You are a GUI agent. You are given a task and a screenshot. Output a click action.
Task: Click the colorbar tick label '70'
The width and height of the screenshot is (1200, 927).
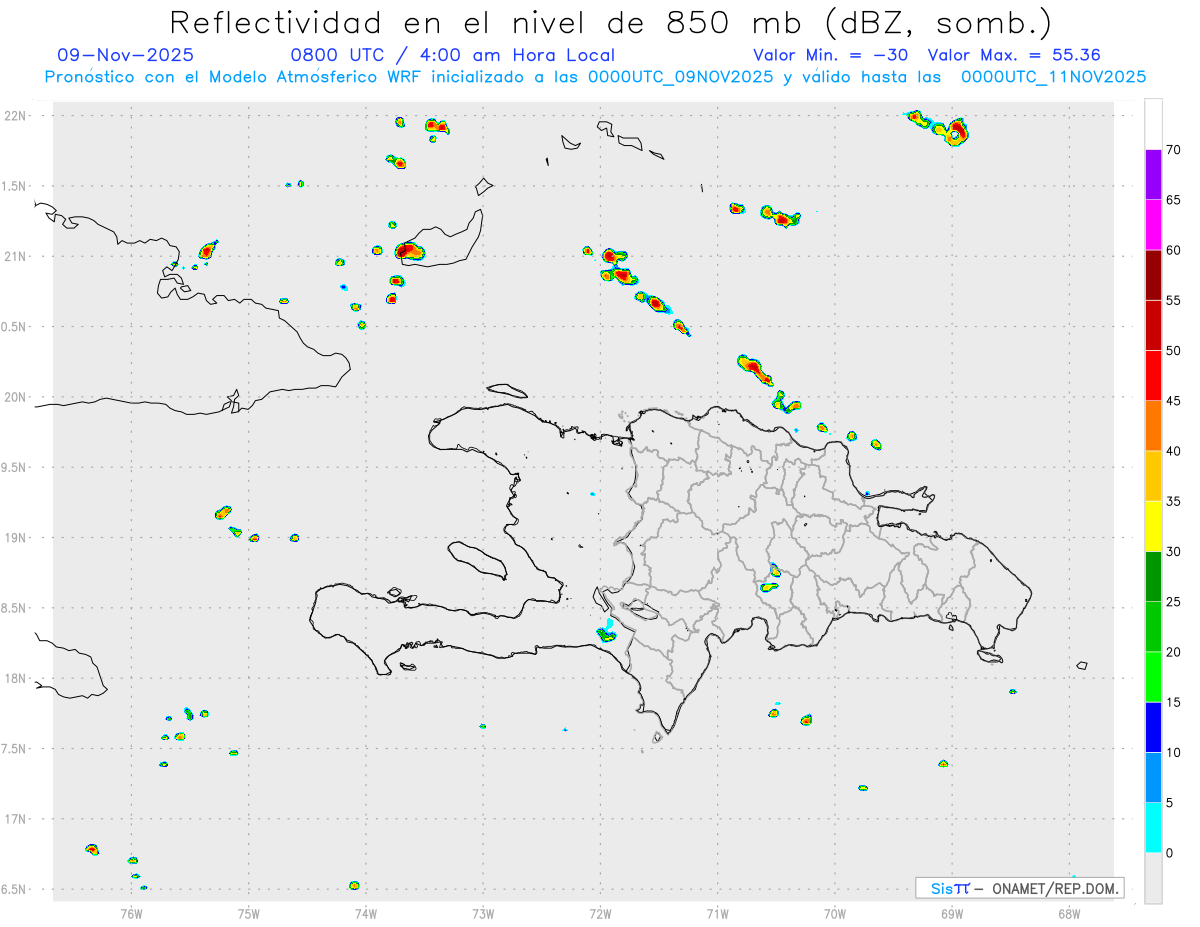click(x=1173, y=150)
